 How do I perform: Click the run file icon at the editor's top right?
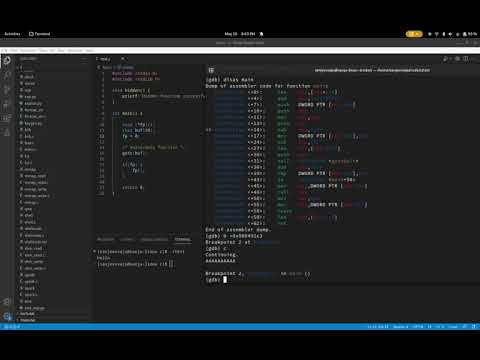(446, 59)
